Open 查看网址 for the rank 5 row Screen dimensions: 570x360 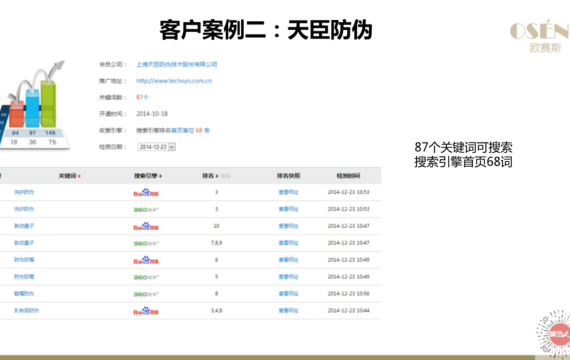289,277
